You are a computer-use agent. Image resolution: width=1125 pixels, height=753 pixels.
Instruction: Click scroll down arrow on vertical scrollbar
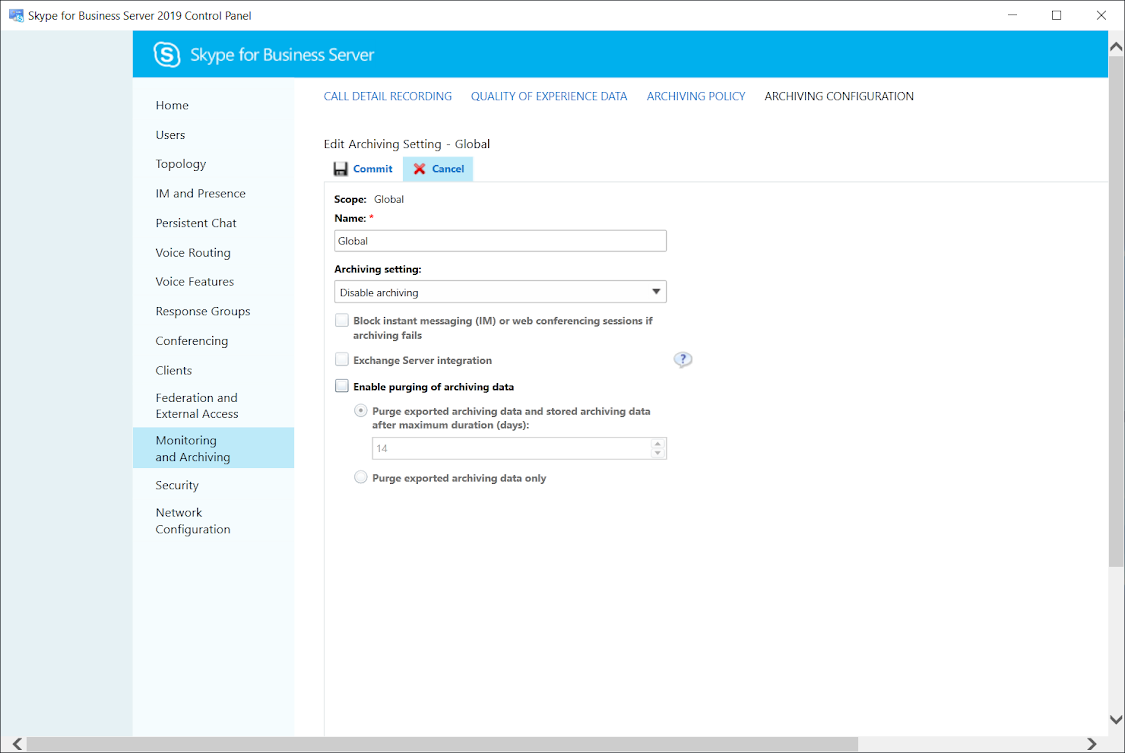[x=1116, y=720]
